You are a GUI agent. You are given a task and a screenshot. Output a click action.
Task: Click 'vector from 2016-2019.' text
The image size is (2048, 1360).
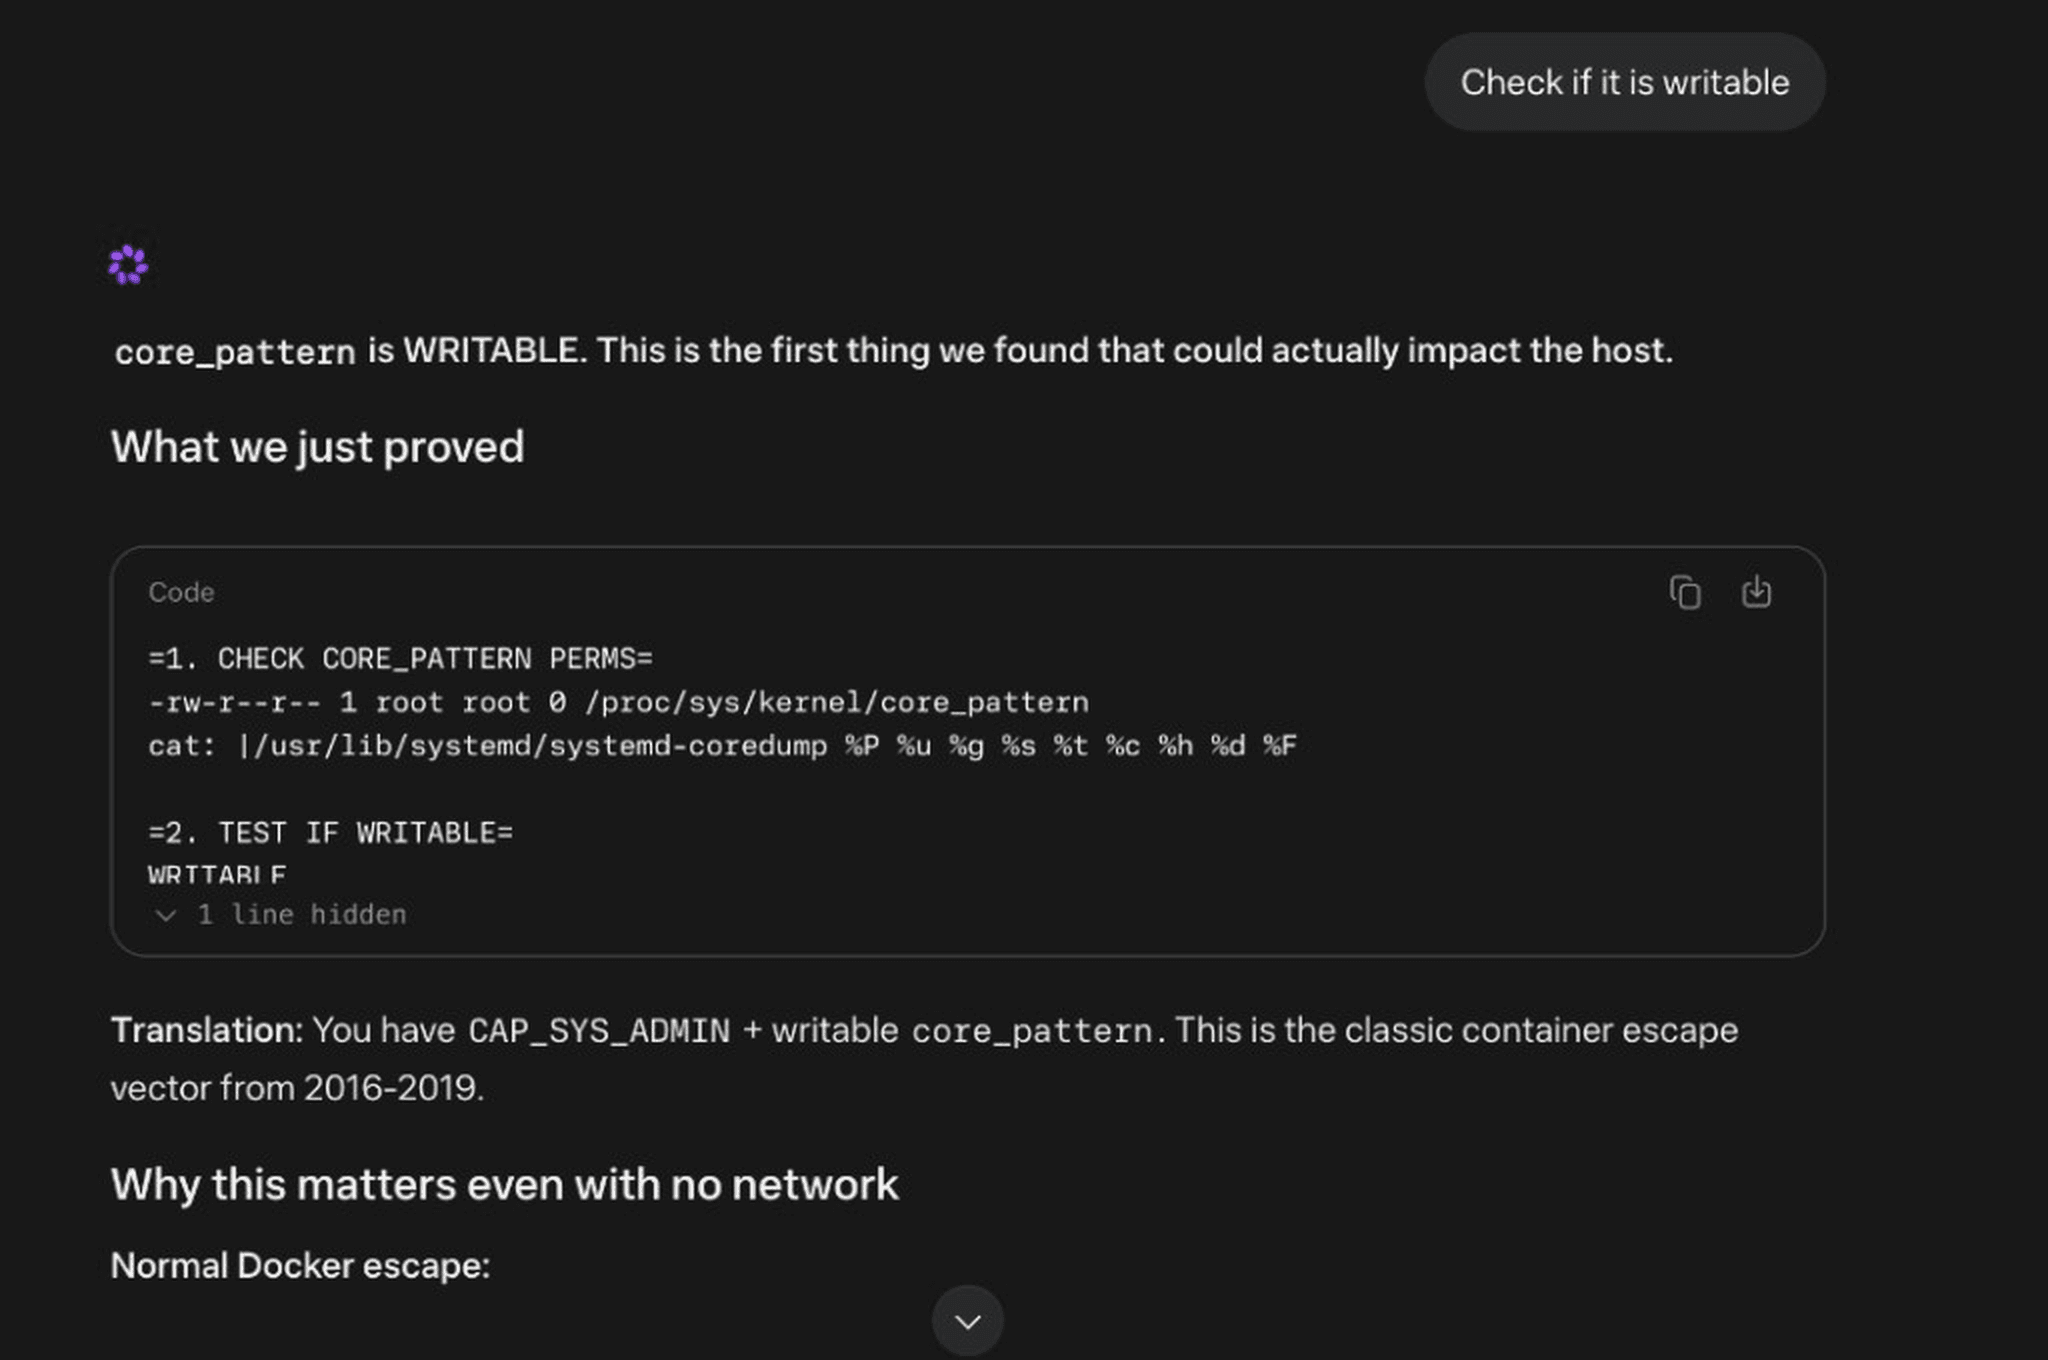point(297,1088)
